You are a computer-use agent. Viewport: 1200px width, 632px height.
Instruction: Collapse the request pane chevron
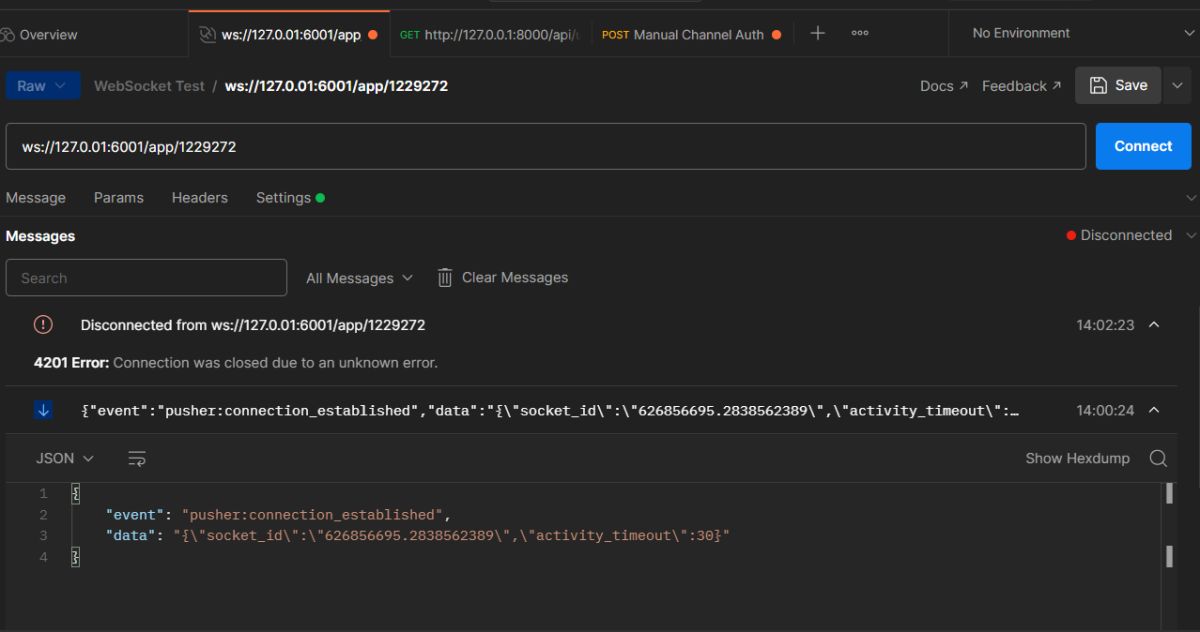click(1190, 198)
